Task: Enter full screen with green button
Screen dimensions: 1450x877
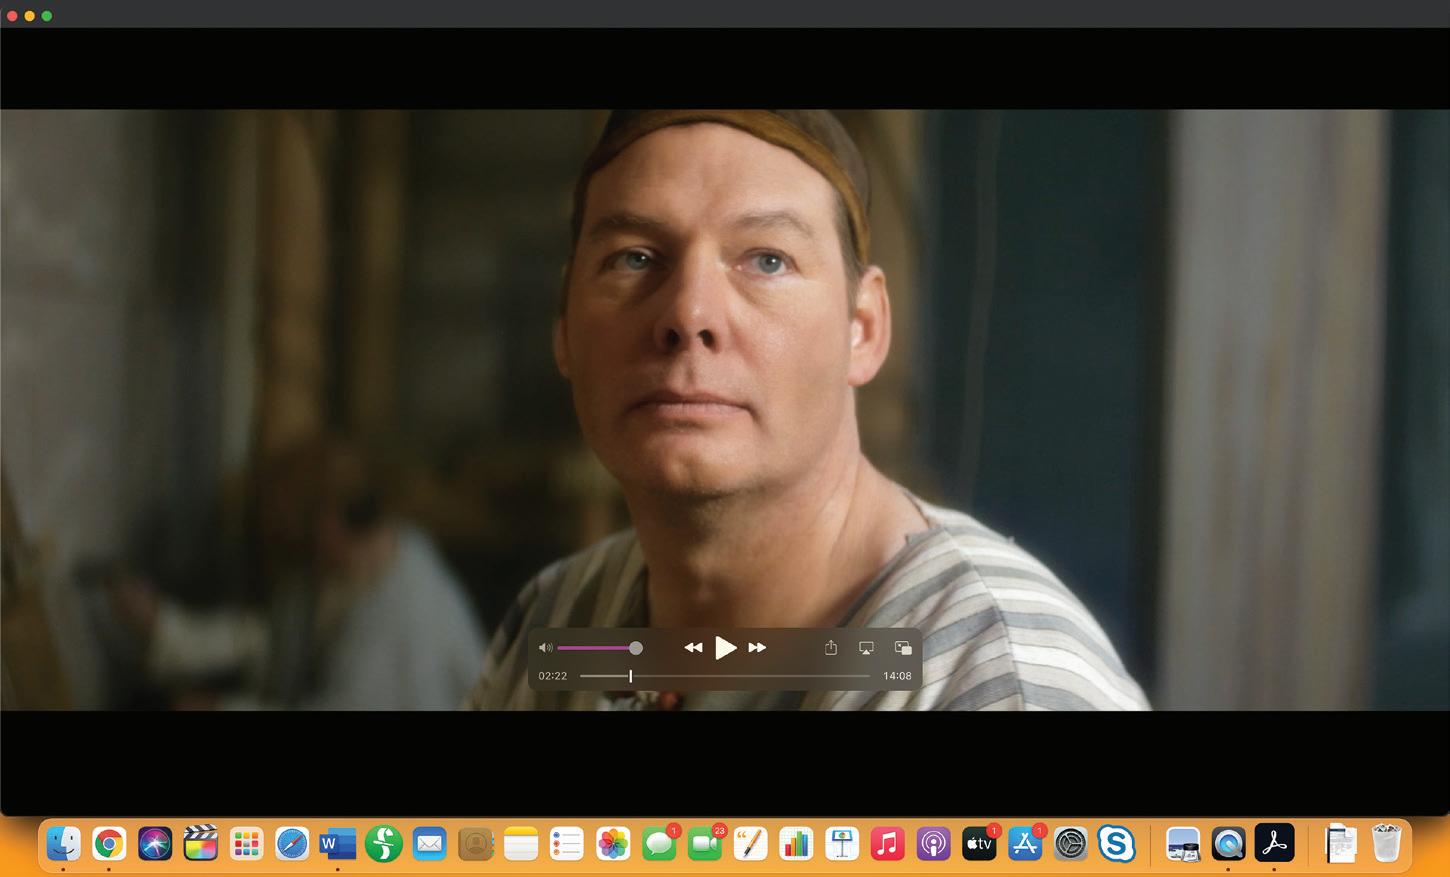Action: click(46, 16)
